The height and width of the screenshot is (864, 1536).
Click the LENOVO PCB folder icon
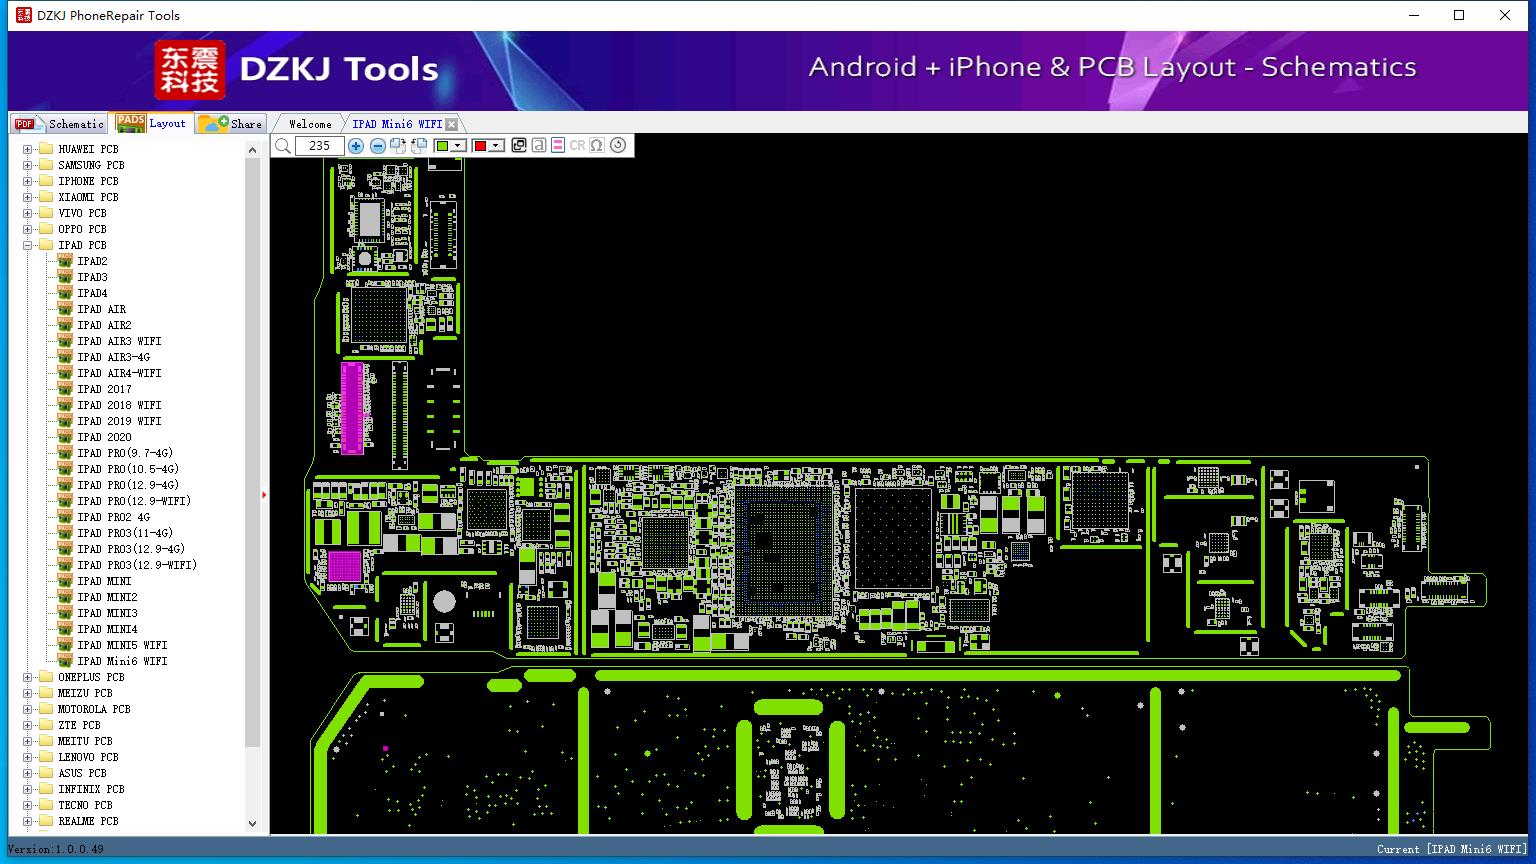pyautogui.click(x=45, y=757)
